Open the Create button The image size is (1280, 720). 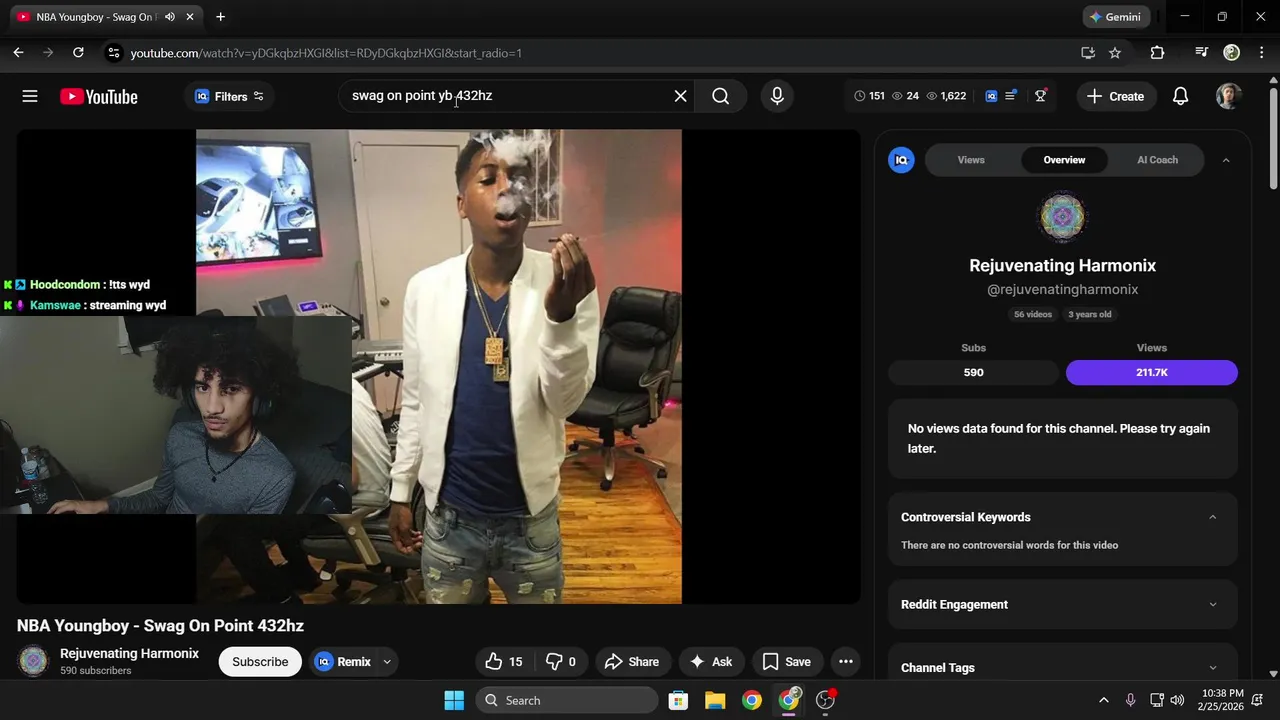coord(1115,96)
